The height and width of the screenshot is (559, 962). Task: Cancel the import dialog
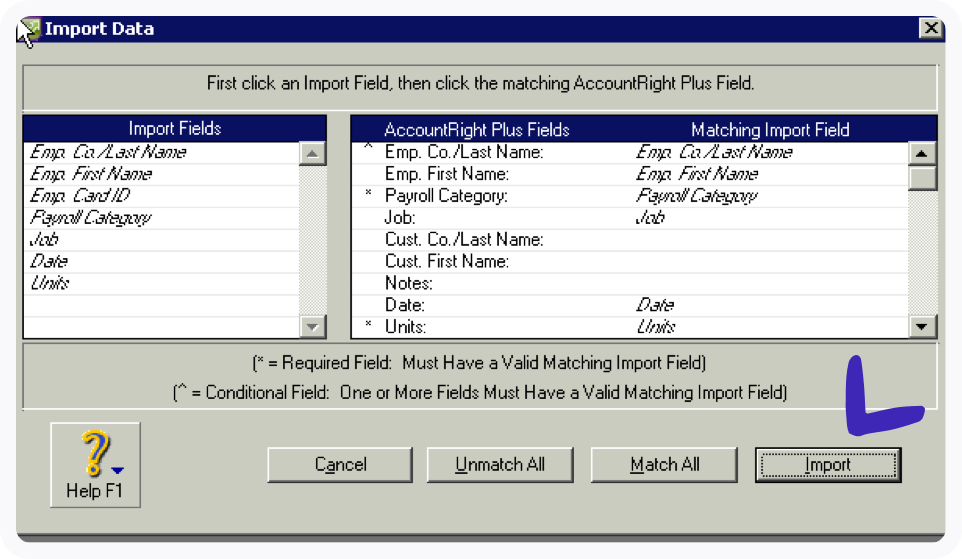340,465
